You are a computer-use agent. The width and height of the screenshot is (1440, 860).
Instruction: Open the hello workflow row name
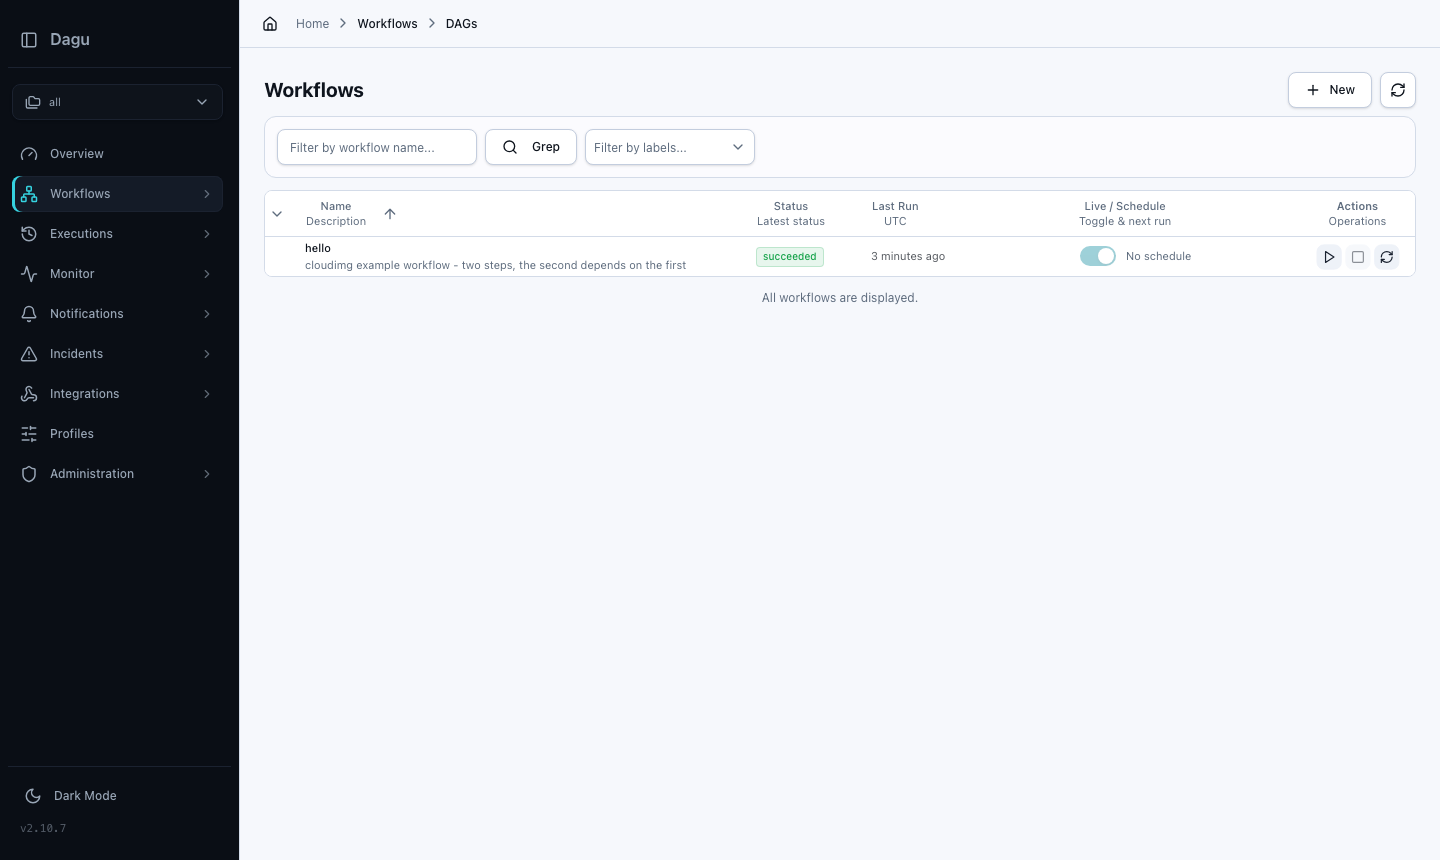click(x=318, y=248)
